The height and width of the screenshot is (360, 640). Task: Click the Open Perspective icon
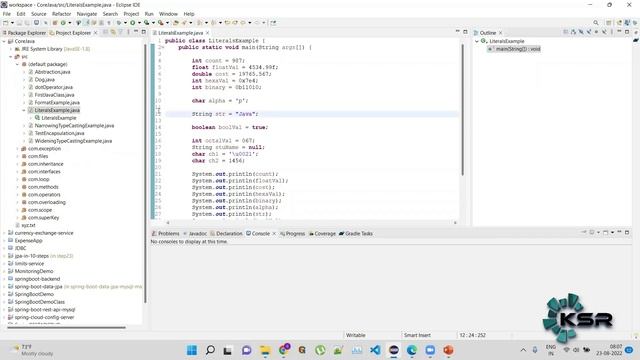pos(609,23)
